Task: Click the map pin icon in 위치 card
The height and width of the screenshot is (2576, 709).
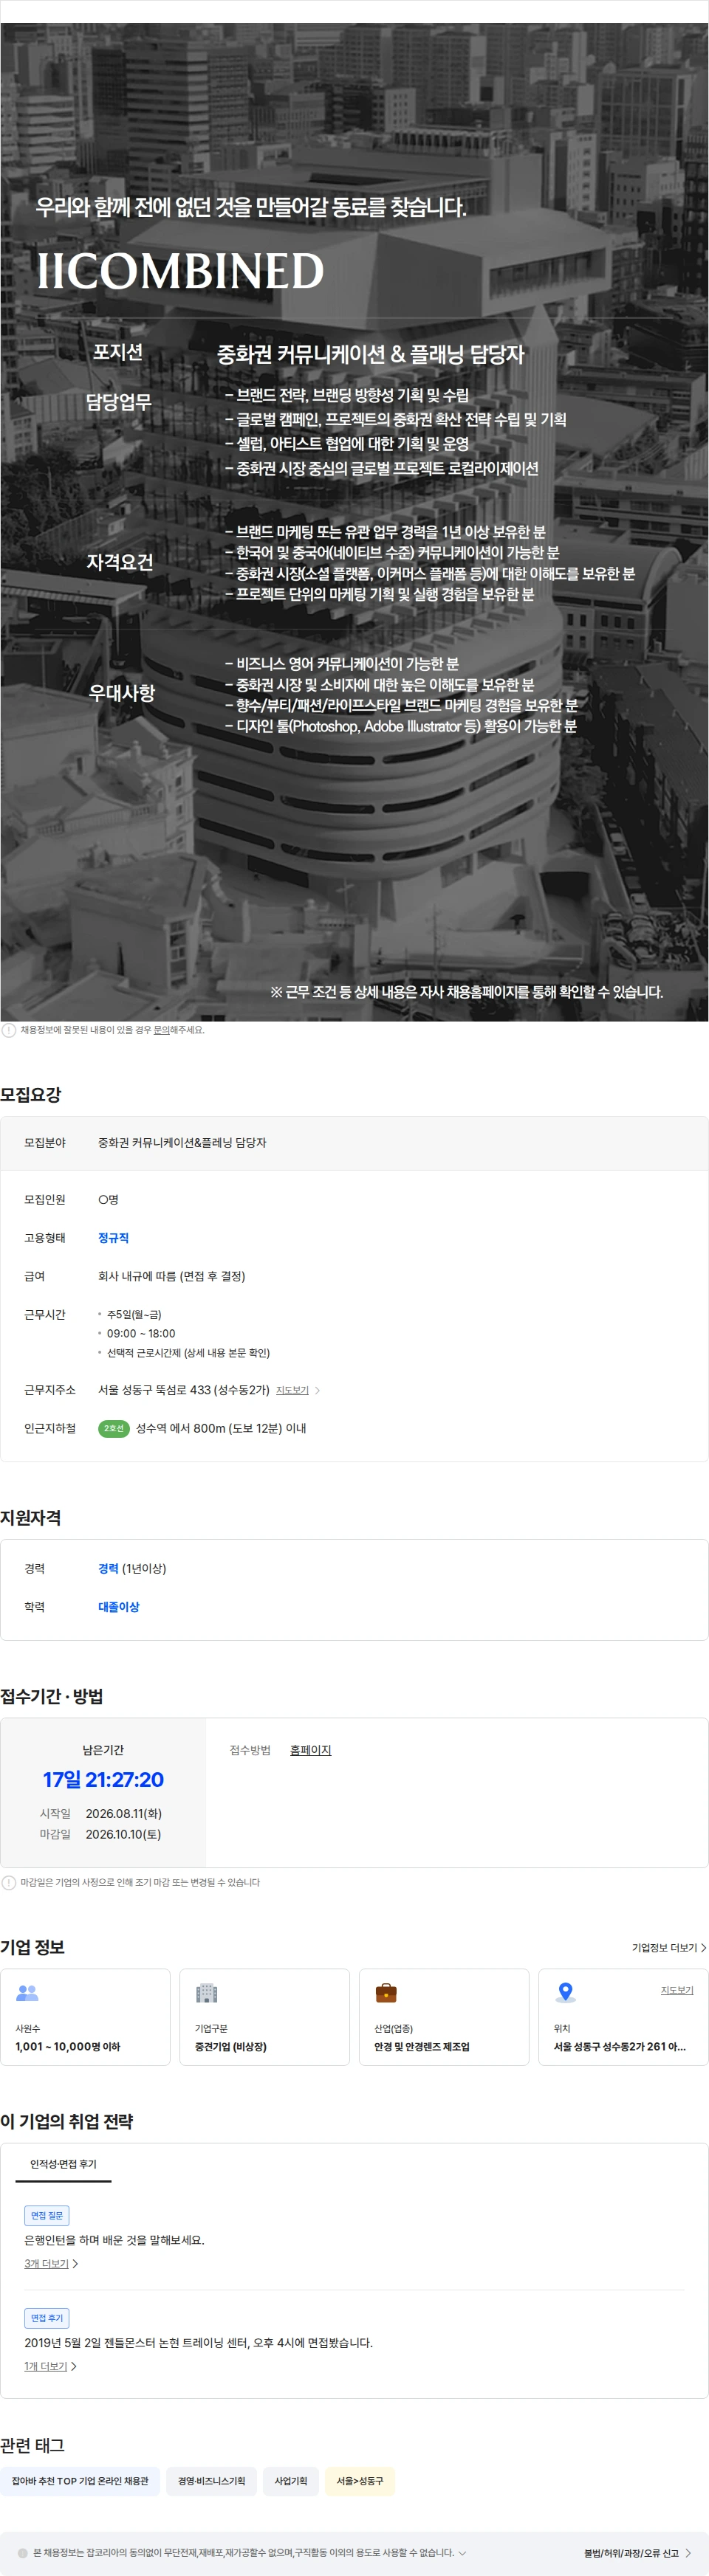Action: point(565,1993)
